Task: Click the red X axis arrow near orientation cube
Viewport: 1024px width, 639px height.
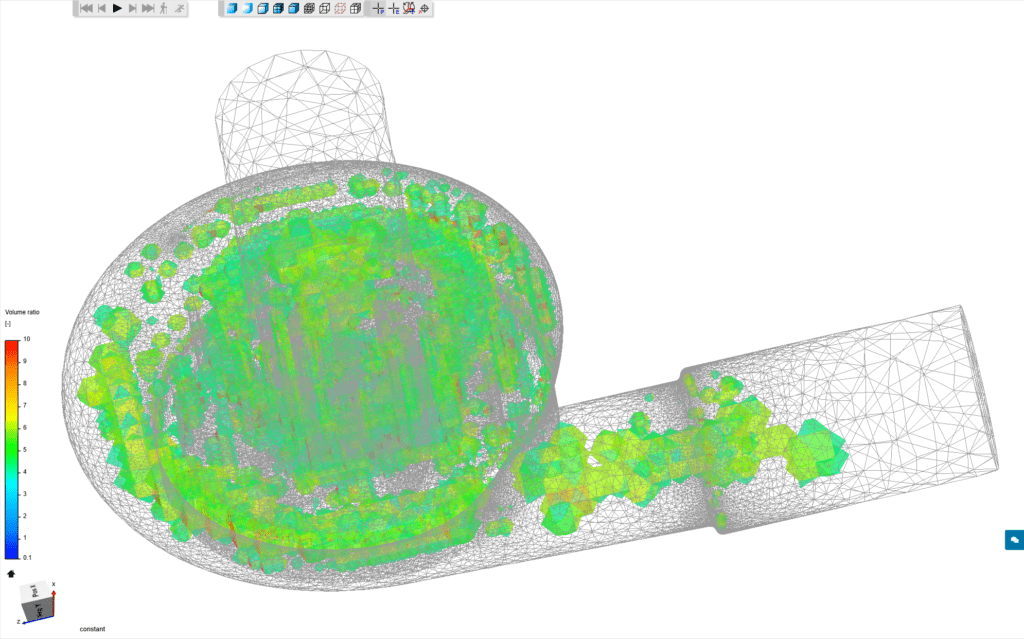Action: pos(55,593)
